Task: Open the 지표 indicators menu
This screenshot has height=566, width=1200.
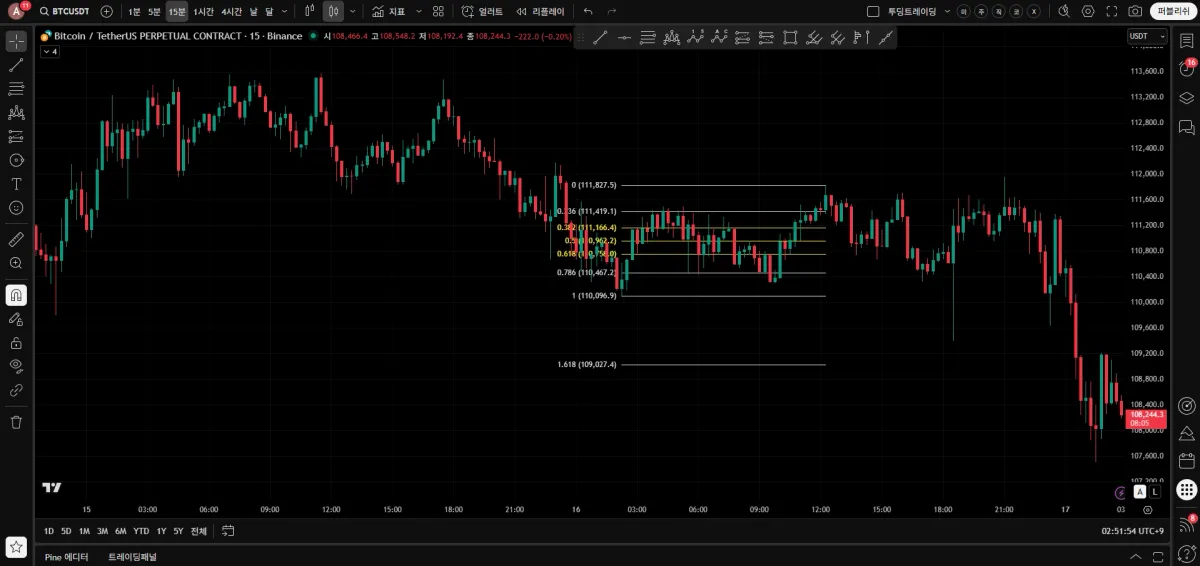Action: click(389, 11)
